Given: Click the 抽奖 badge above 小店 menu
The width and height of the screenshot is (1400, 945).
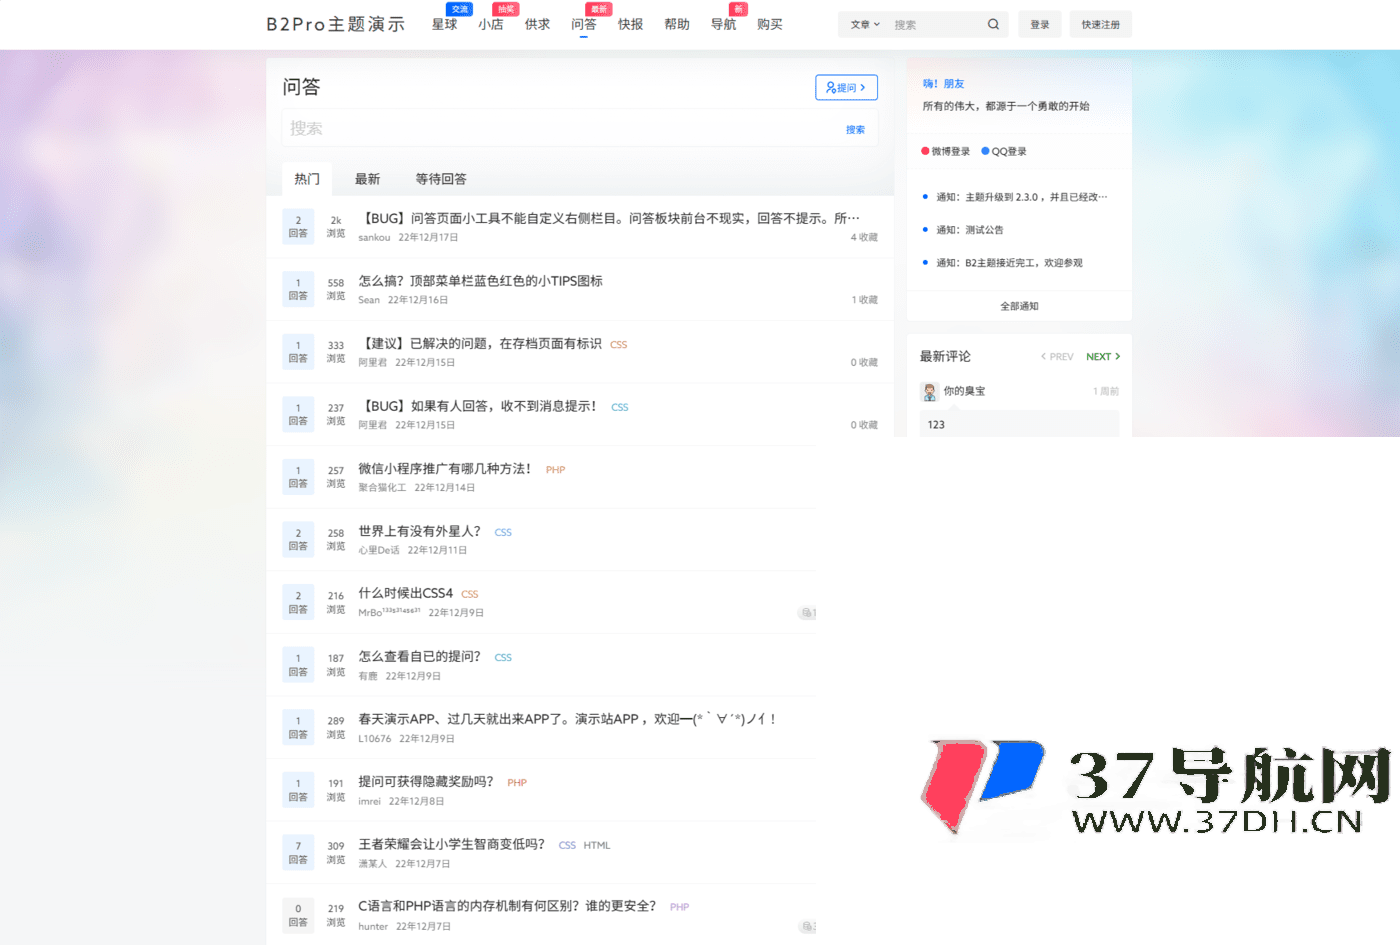Looking at the screenshot, I should (x=505, y=8).
